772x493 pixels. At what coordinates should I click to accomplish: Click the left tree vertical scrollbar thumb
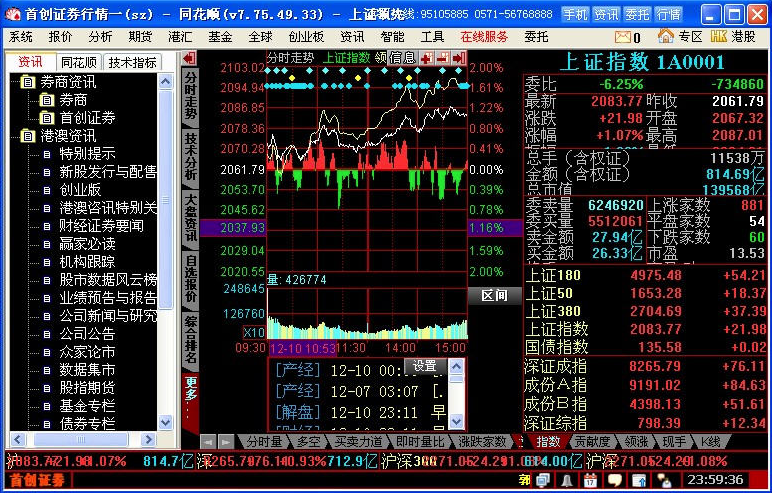[x=165, y=199]
